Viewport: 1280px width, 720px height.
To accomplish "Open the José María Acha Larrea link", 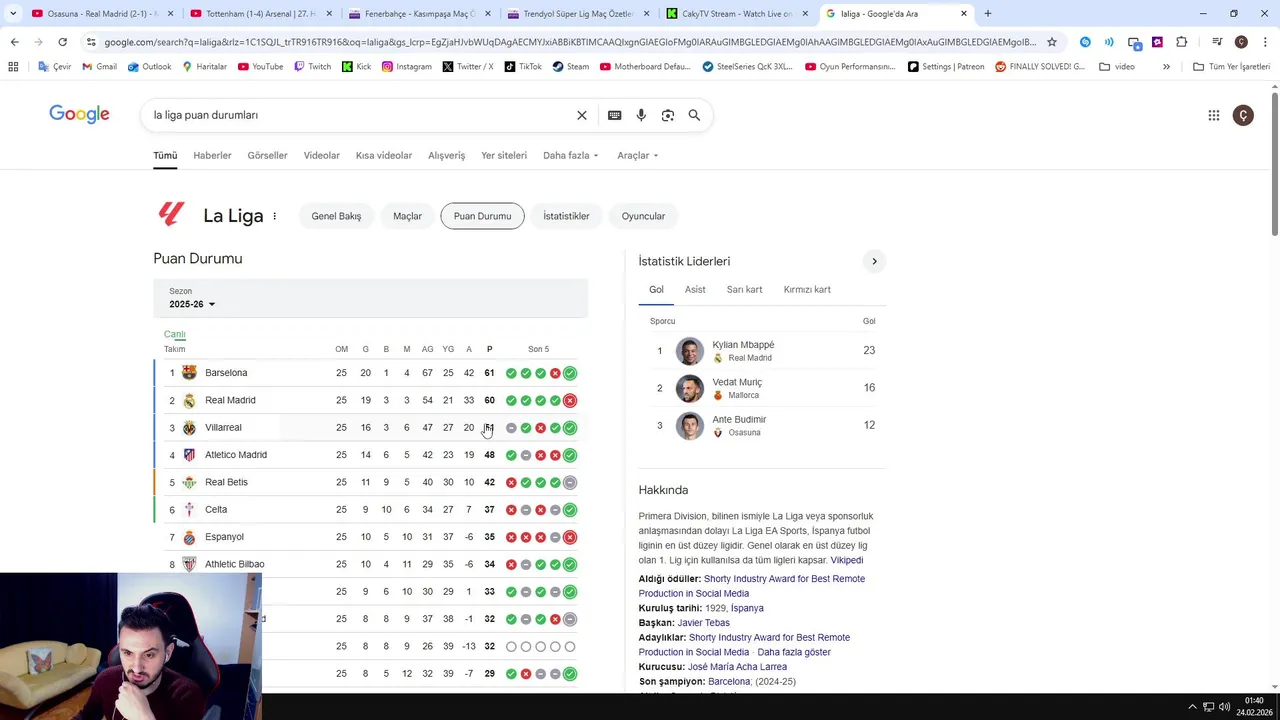I will pos(737,667).
